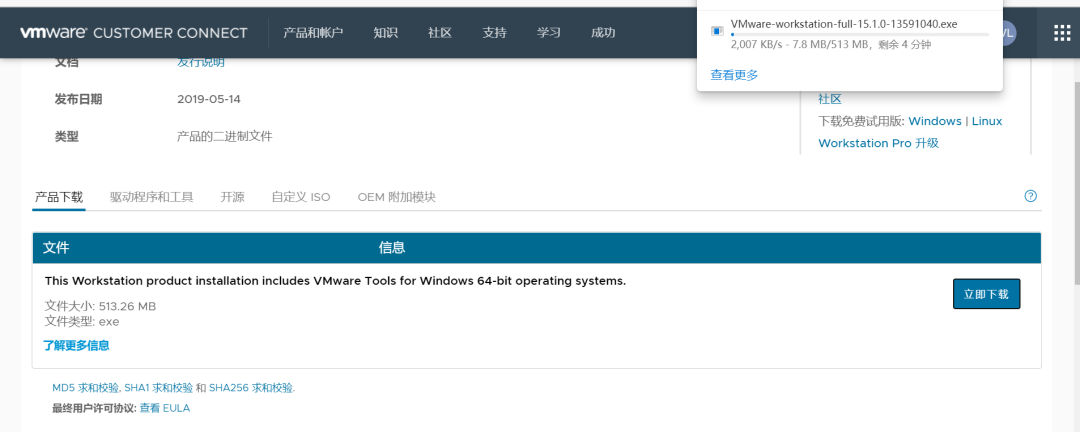Click the release date 2019-05-14
The image size is (1080, 432).
(209, 99)
